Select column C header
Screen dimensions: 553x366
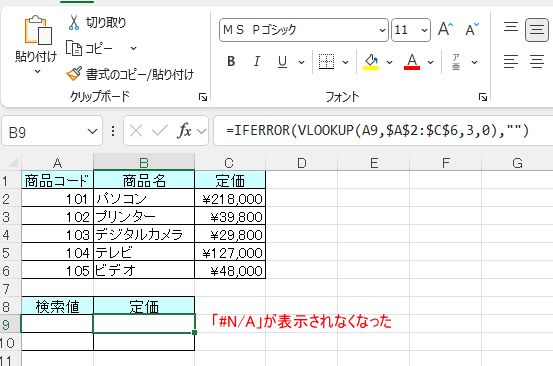coord(230,163)
